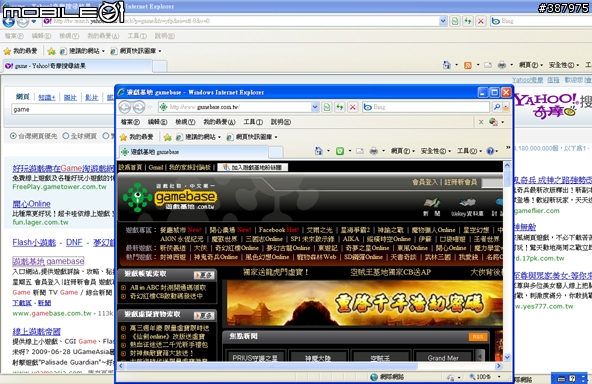Click the Home icon in Yahoo window command bar
Screen dimensions: 592x384
click(x=447, y=65)
